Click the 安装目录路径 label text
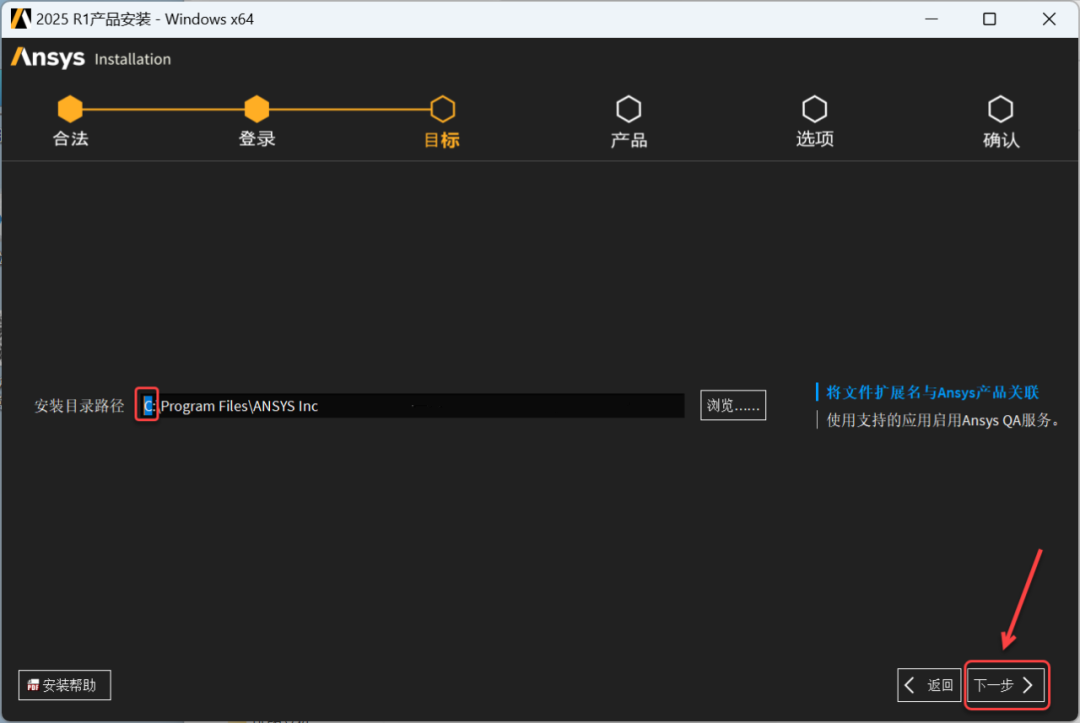Viewport: 1080px width, 723px height. (x=79, y=406)
